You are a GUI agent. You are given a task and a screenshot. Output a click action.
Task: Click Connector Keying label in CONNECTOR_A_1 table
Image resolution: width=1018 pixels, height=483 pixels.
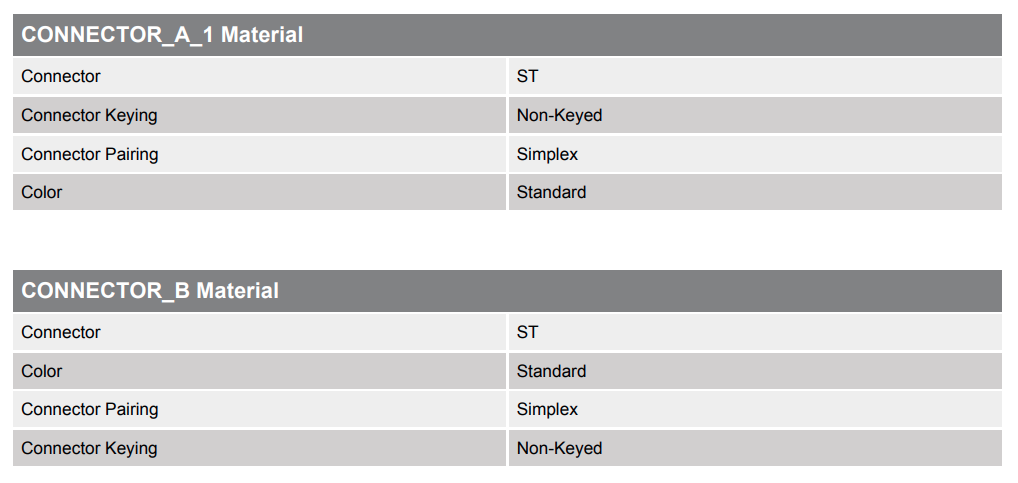point(89,115)
